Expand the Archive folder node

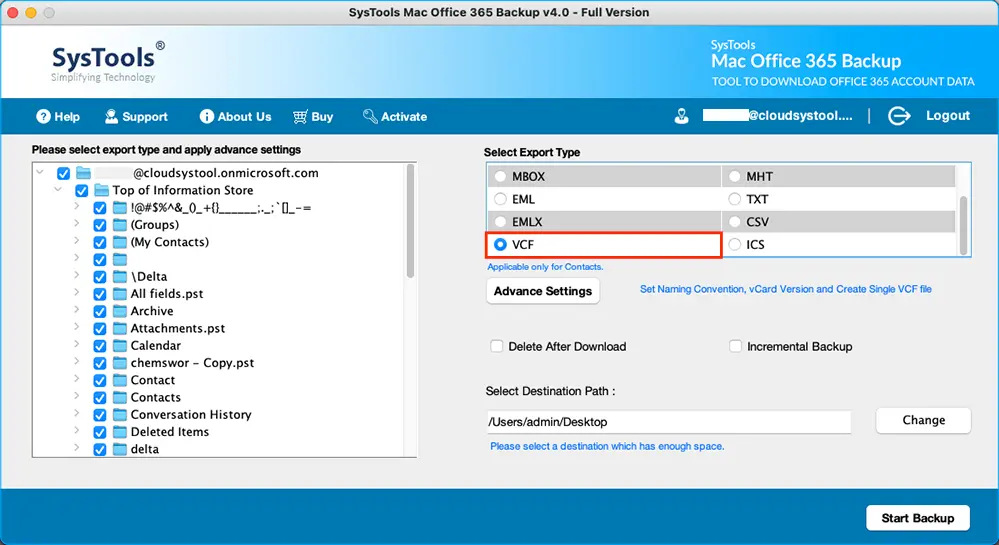[x=76, y=310]
